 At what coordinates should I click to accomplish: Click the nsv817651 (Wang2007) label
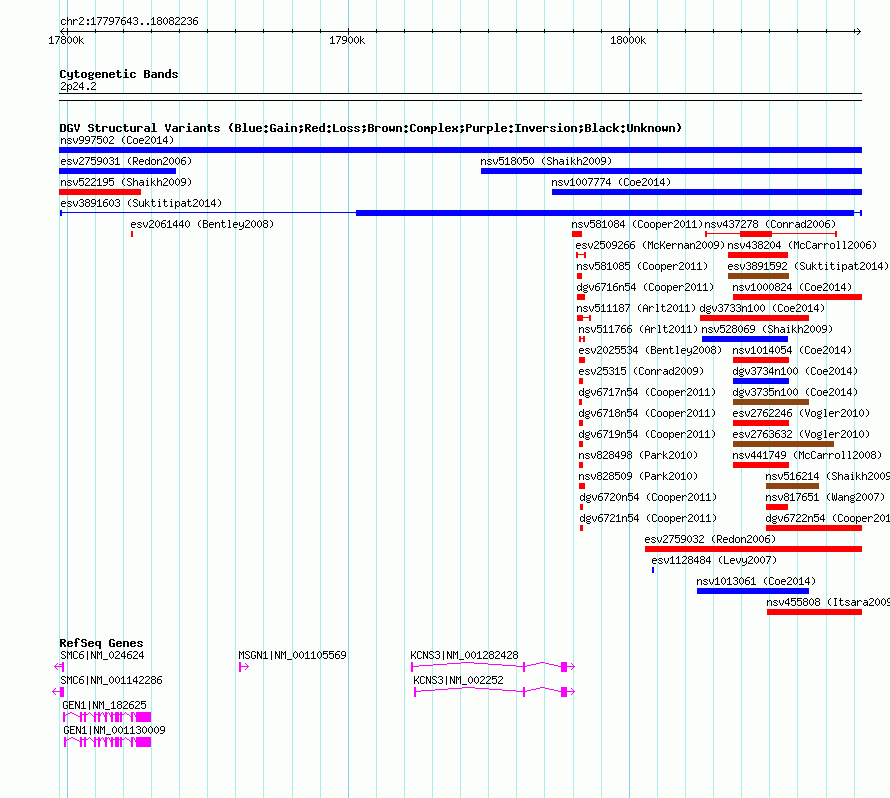pyautogui.click(x=825, y=497)
